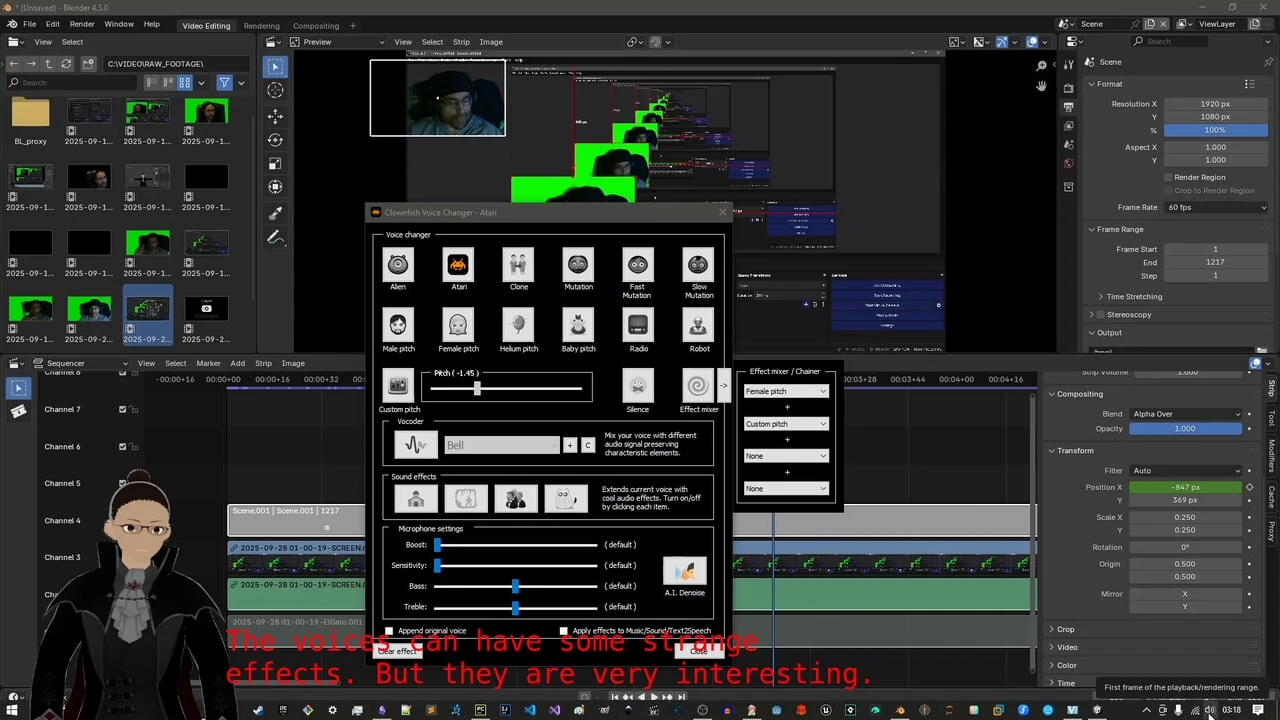Select the Silence voice icon
The image size is (1280, 720).
point(637,385)
